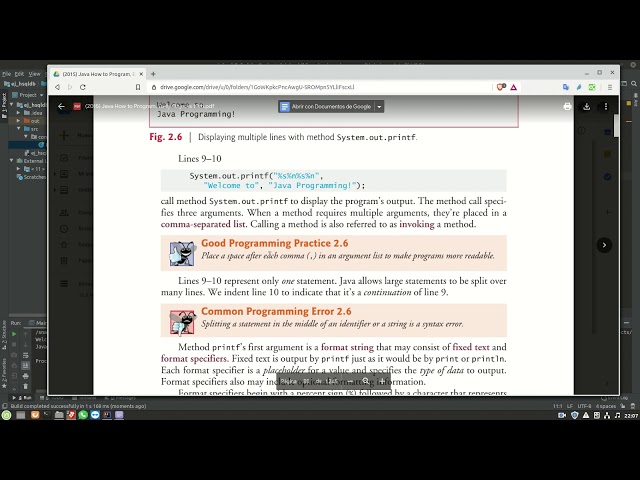Click the green extension icon in toolbar
This screenshot has width=640, height=480.
pos(592,87)
